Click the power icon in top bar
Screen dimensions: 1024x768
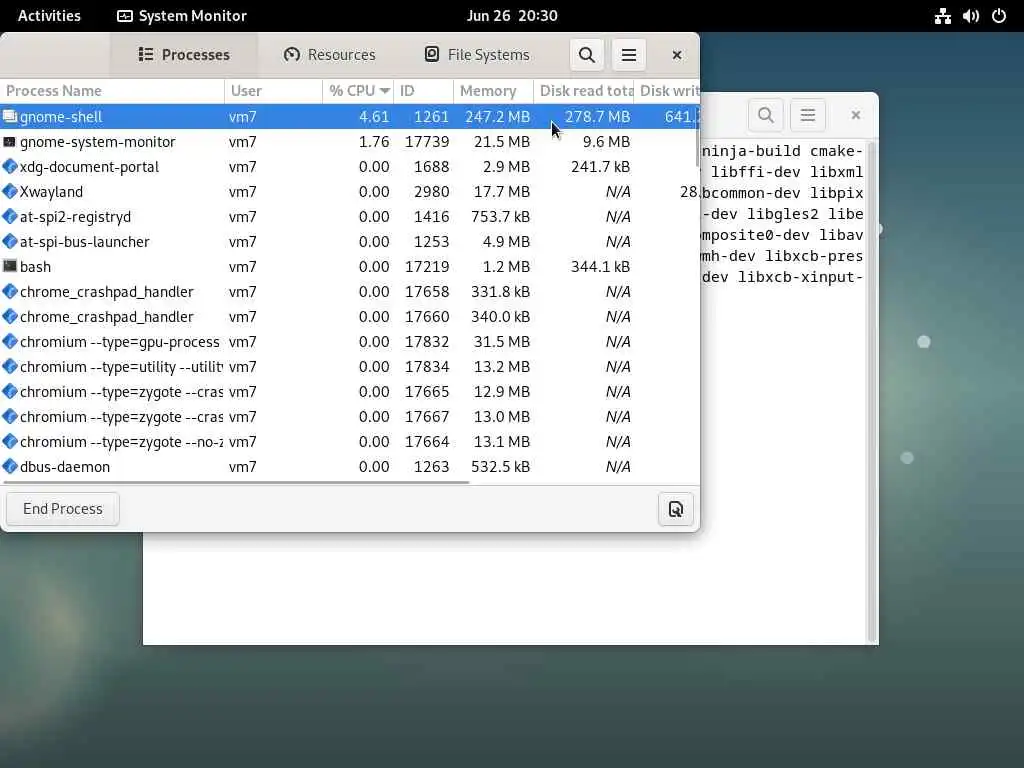click(x=999, y=16)
